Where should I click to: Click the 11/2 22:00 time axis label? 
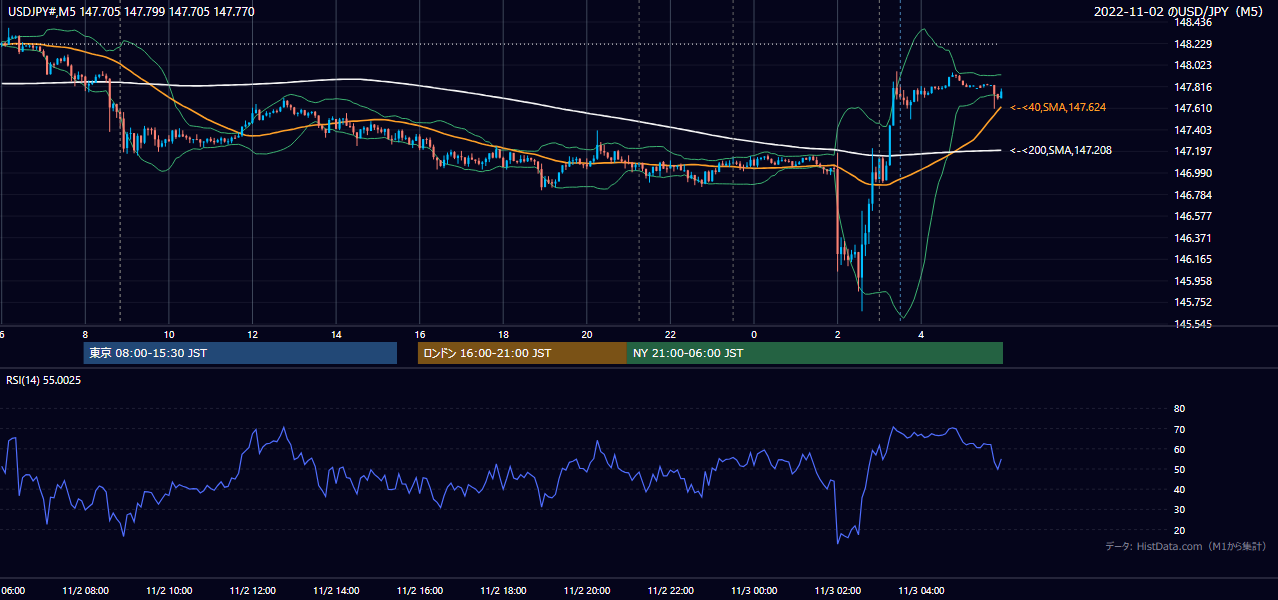(x=671, y=591)
